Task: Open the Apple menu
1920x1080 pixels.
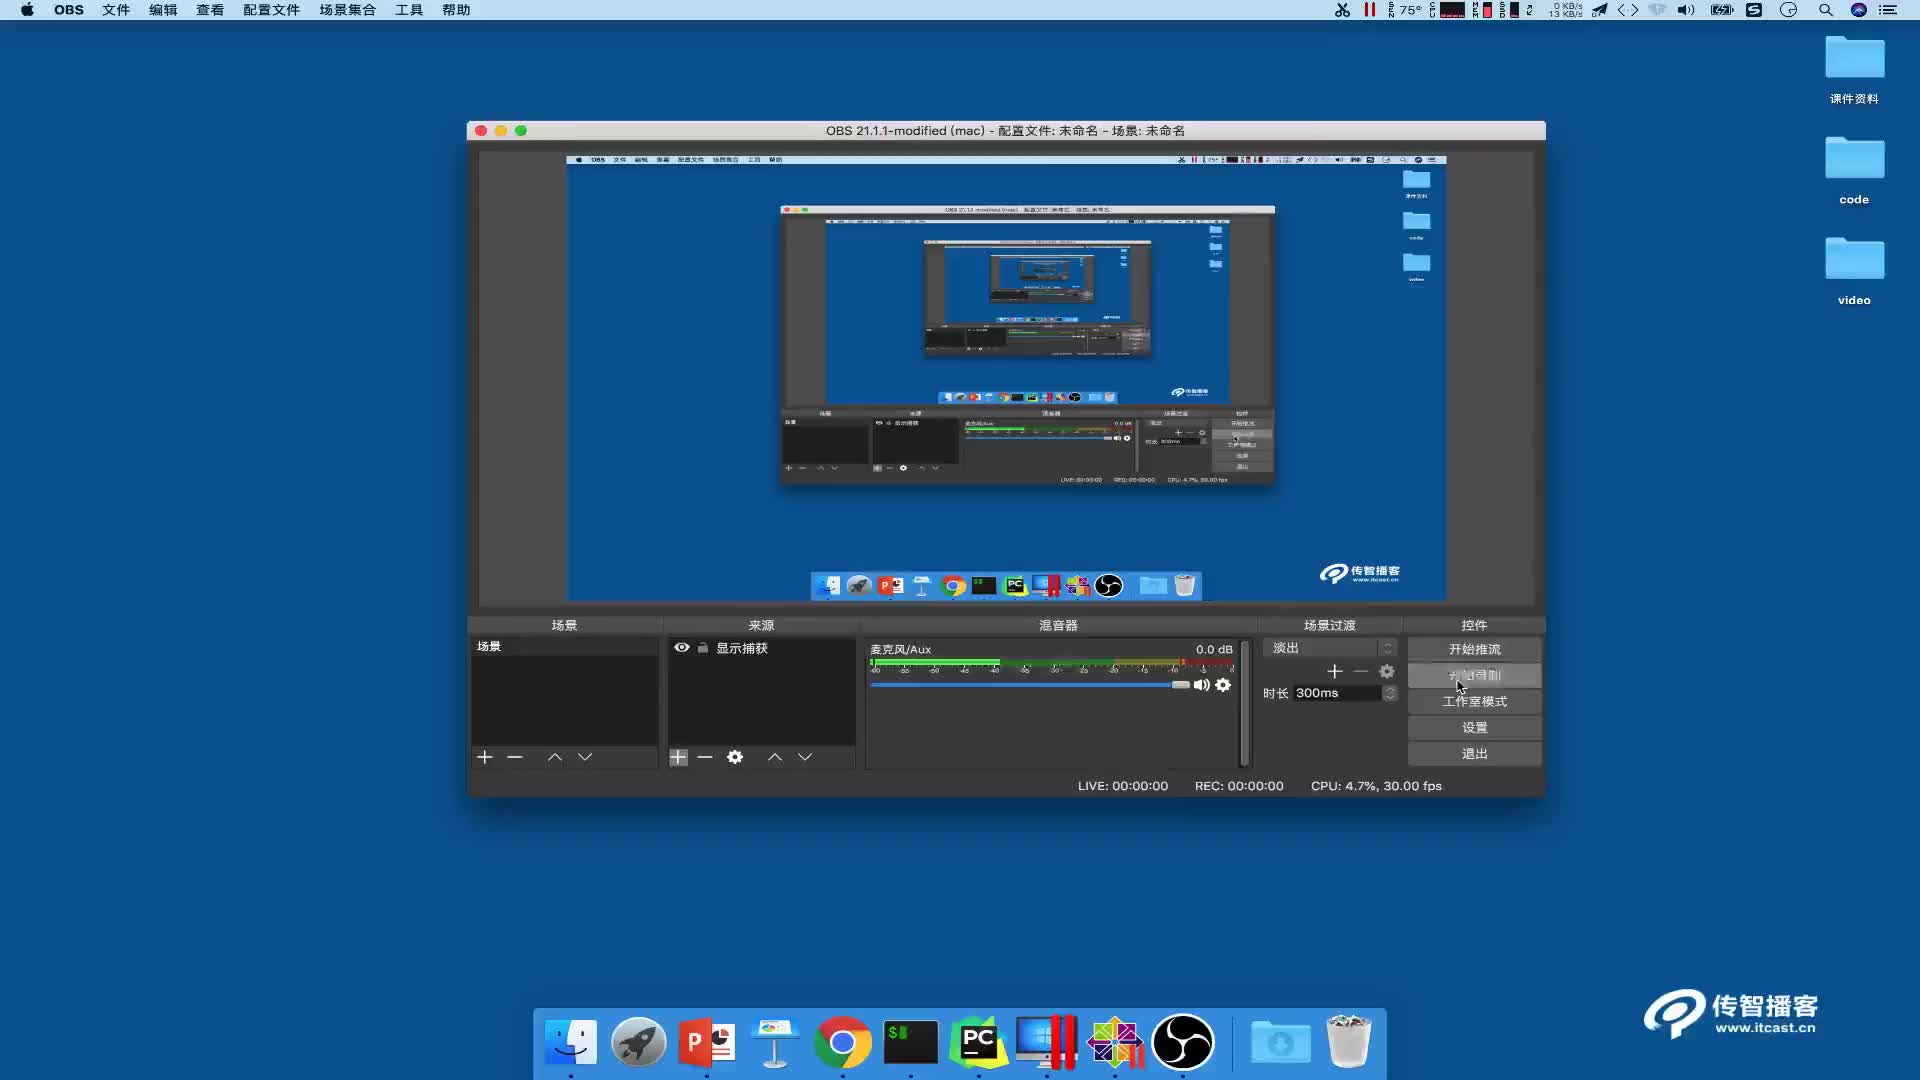Action: (x=27, y=10)
